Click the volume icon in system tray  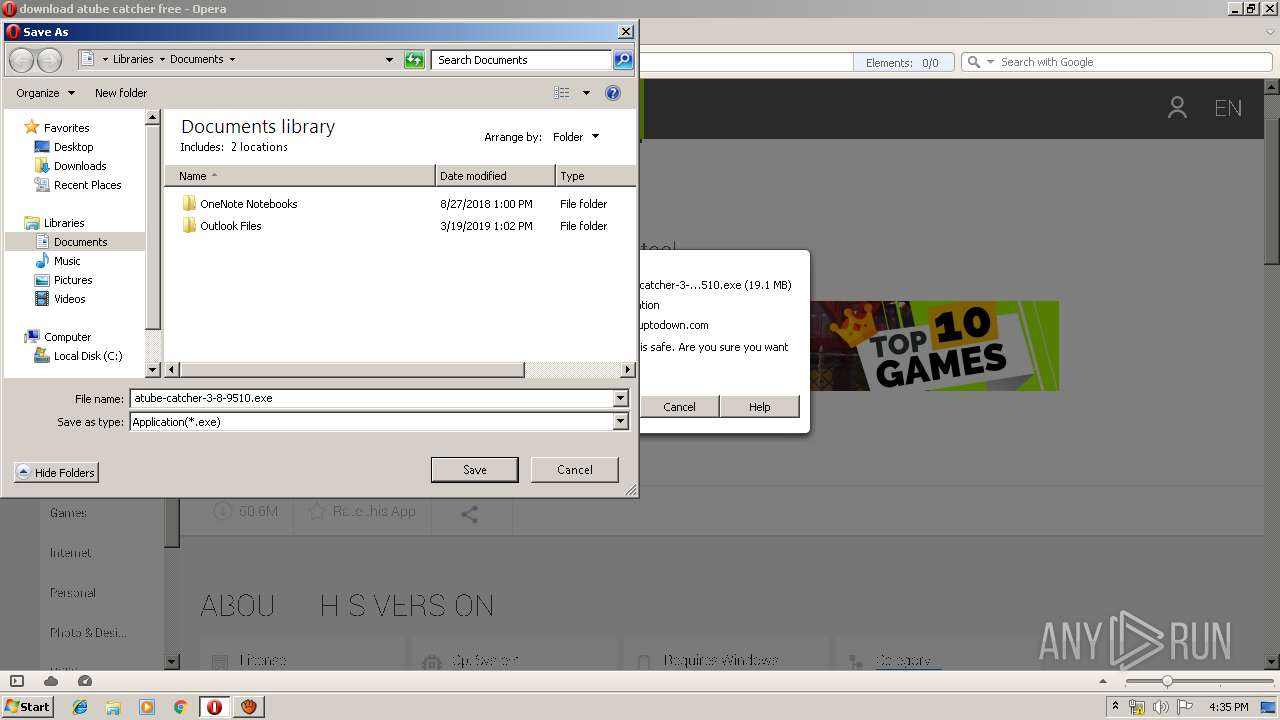[1160, 707]
